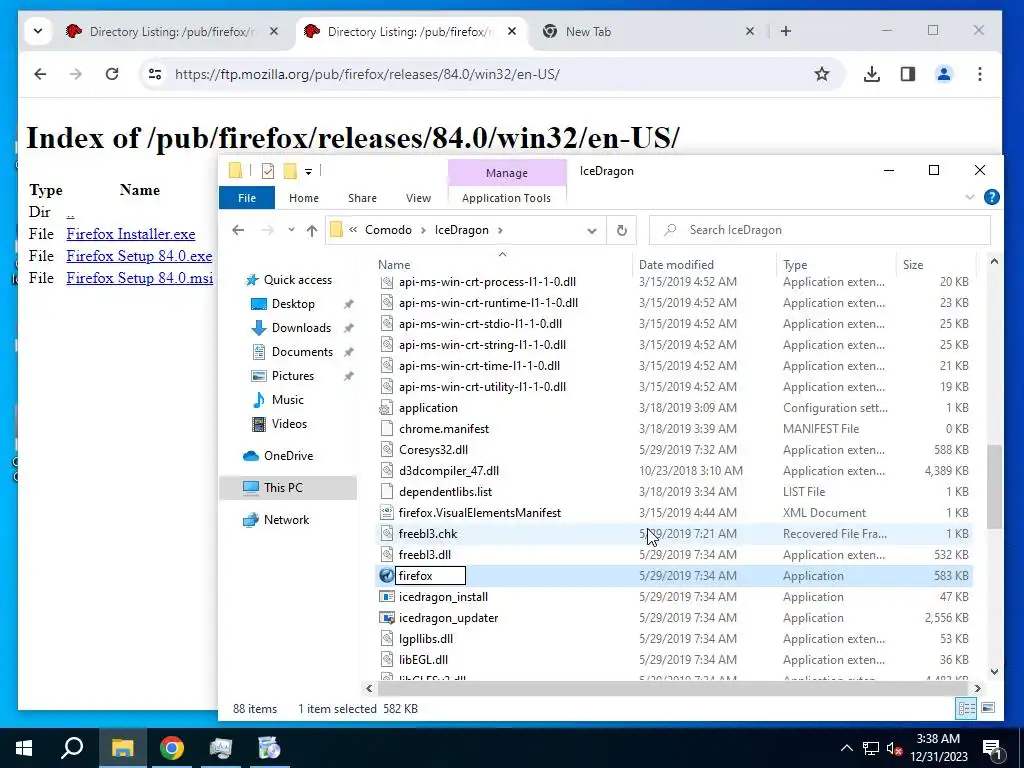Switch to Large icons view button
This screenshot has height=768, width=1024.
[988, 709]
